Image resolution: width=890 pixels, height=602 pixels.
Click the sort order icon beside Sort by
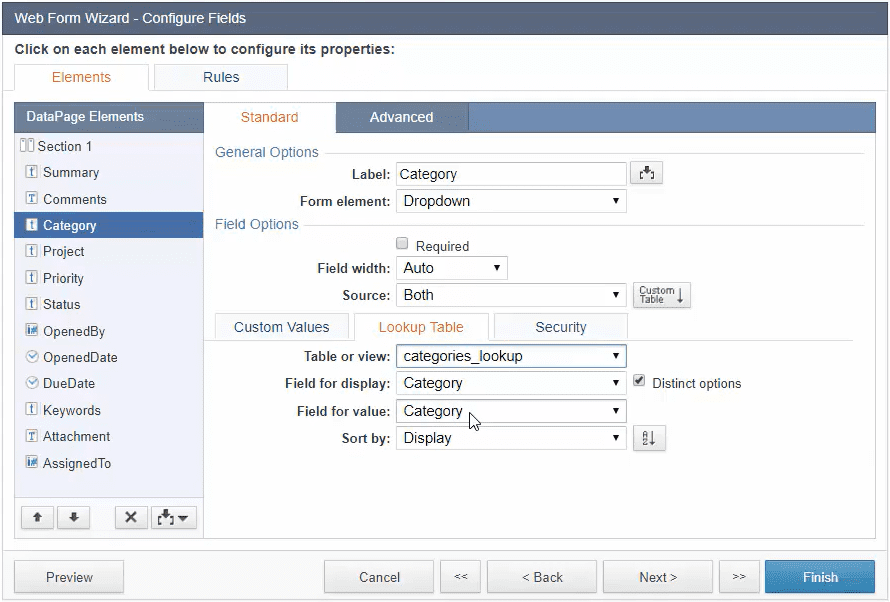tap(649, 438)
